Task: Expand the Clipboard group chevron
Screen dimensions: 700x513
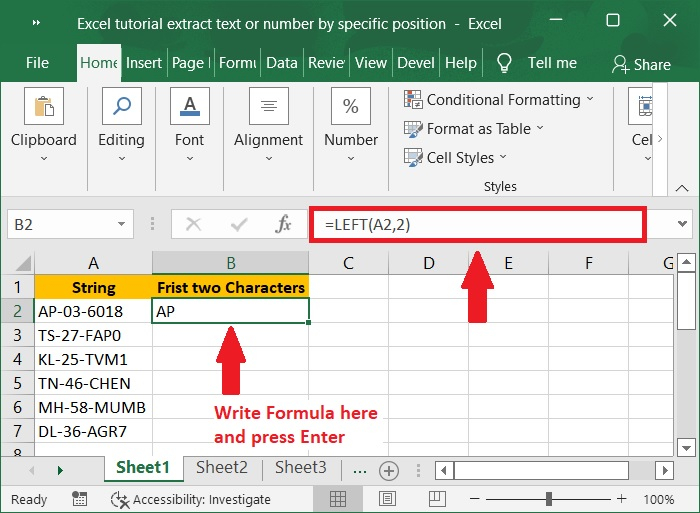Action: [44, 158]
